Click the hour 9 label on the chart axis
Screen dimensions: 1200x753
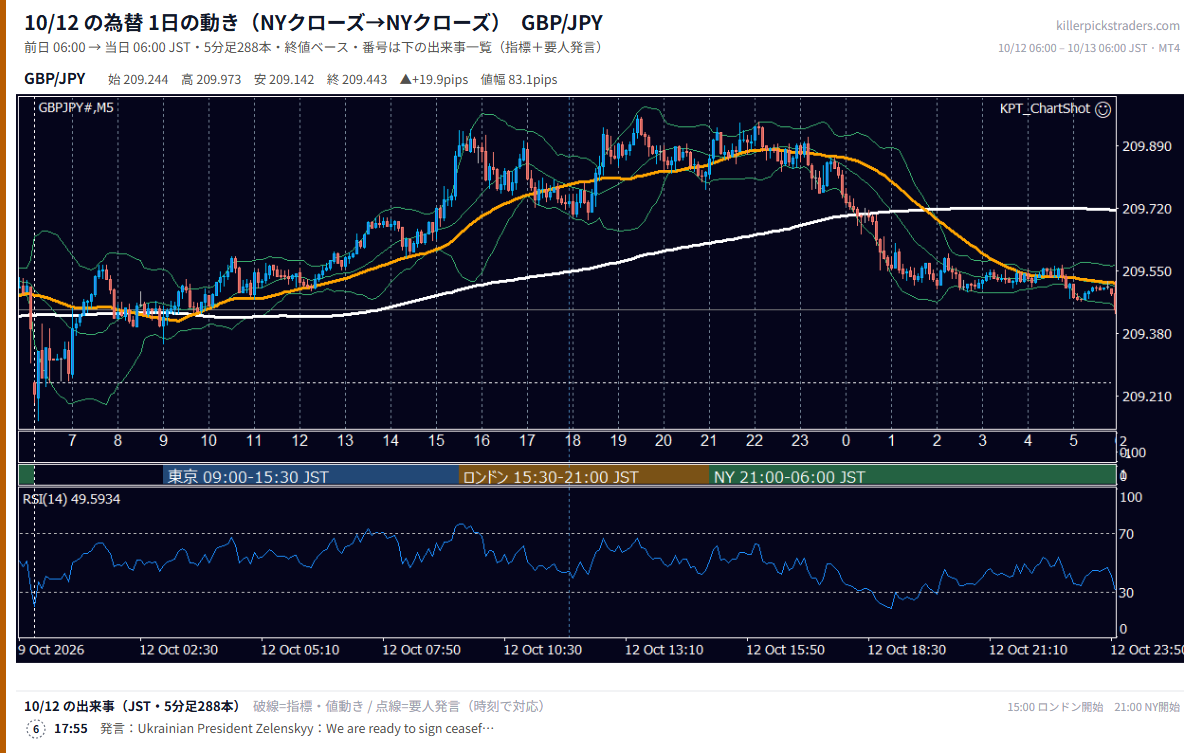(163, 441)
